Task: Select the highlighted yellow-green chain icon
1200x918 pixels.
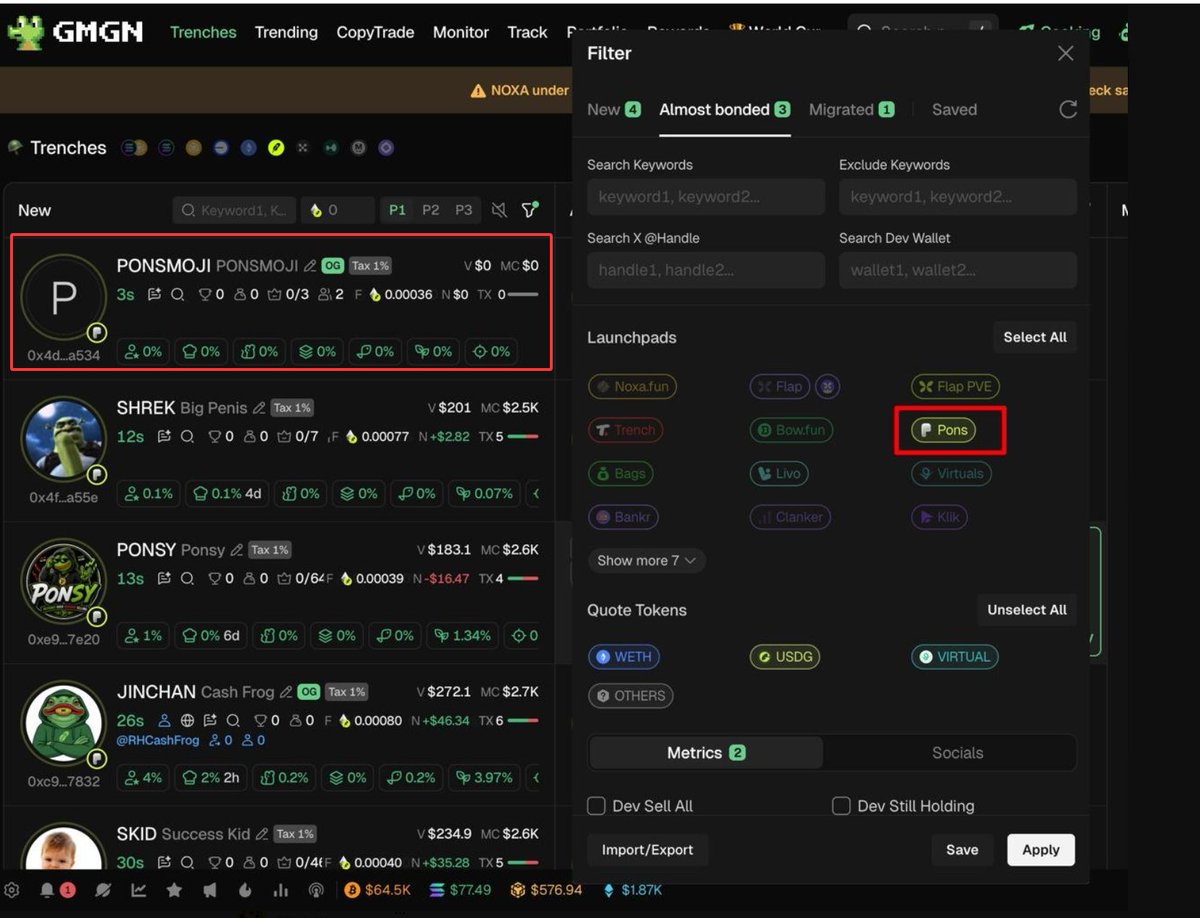Action: click(x=276, y=148)
